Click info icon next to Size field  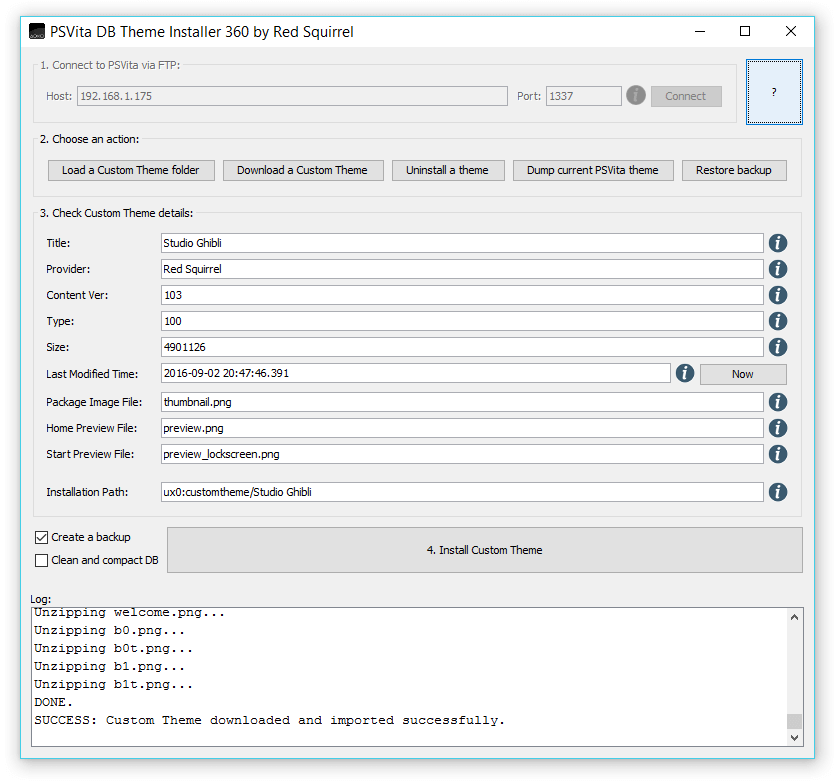click(x=778, y=347)
